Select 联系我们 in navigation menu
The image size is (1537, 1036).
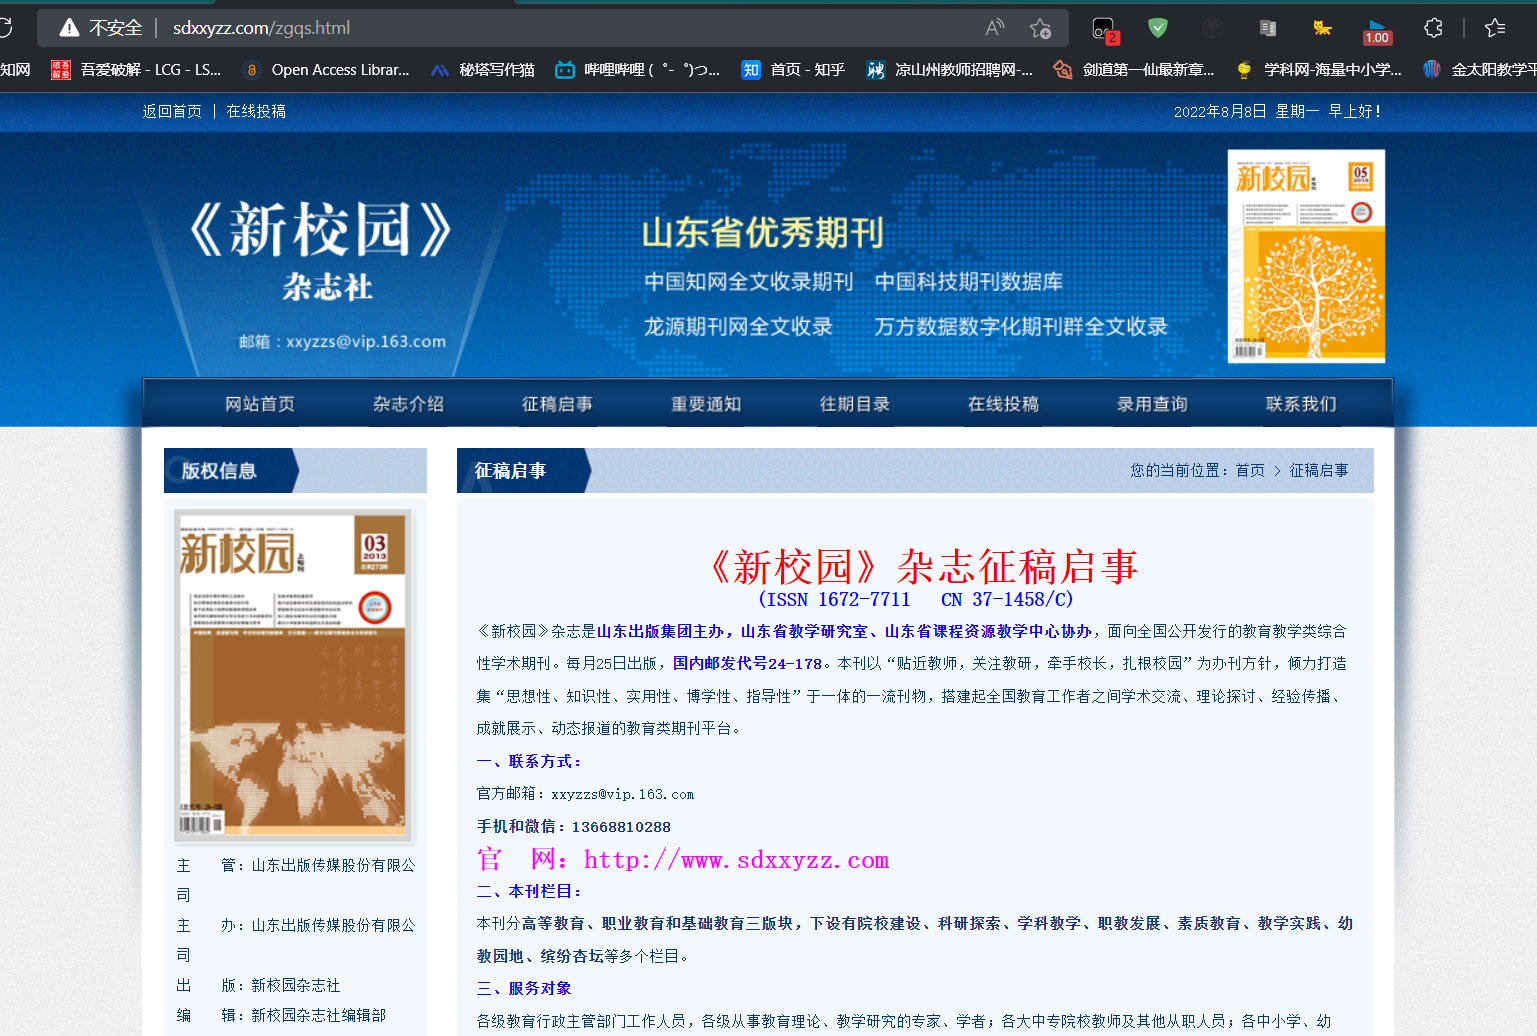[x=1301, y=404]
